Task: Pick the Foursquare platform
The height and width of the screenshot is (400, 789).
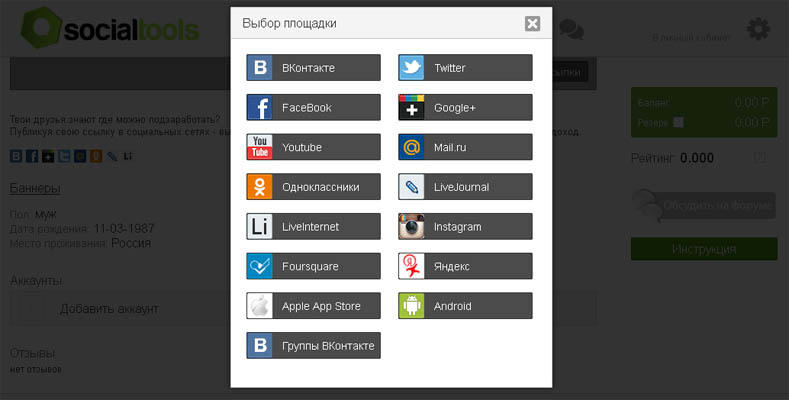Action: (313, 266)
